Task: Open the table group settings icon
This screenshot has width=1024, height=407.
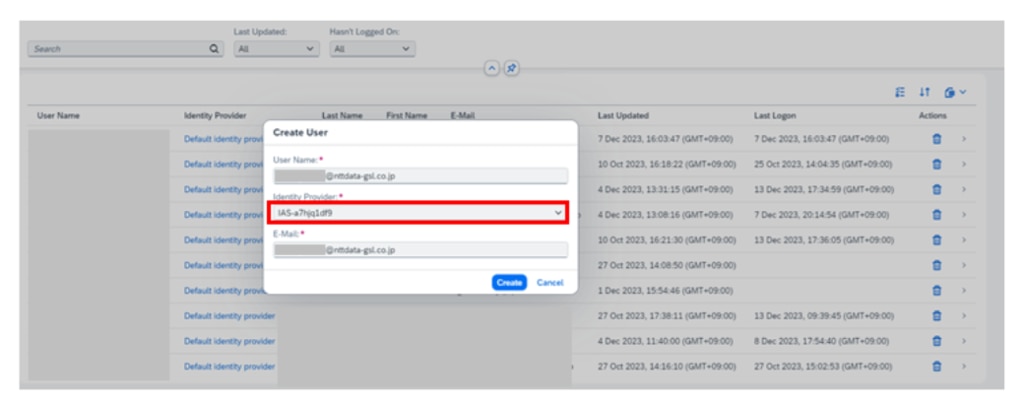Action: click(x=901, y=93)
